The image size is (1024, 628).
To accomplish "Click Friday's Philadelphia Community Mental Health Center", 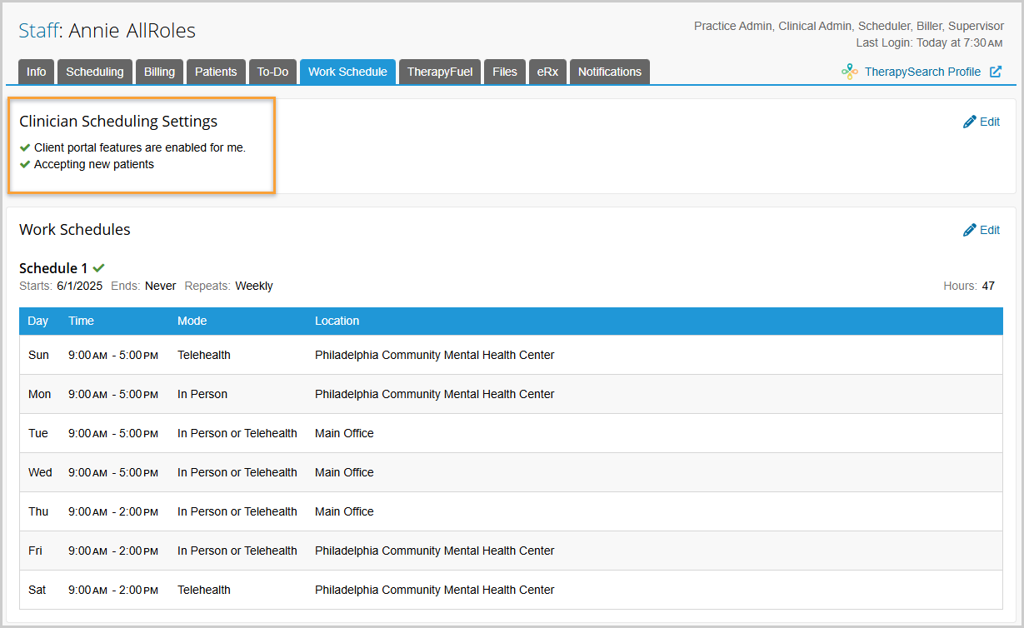I will point(434,551).
